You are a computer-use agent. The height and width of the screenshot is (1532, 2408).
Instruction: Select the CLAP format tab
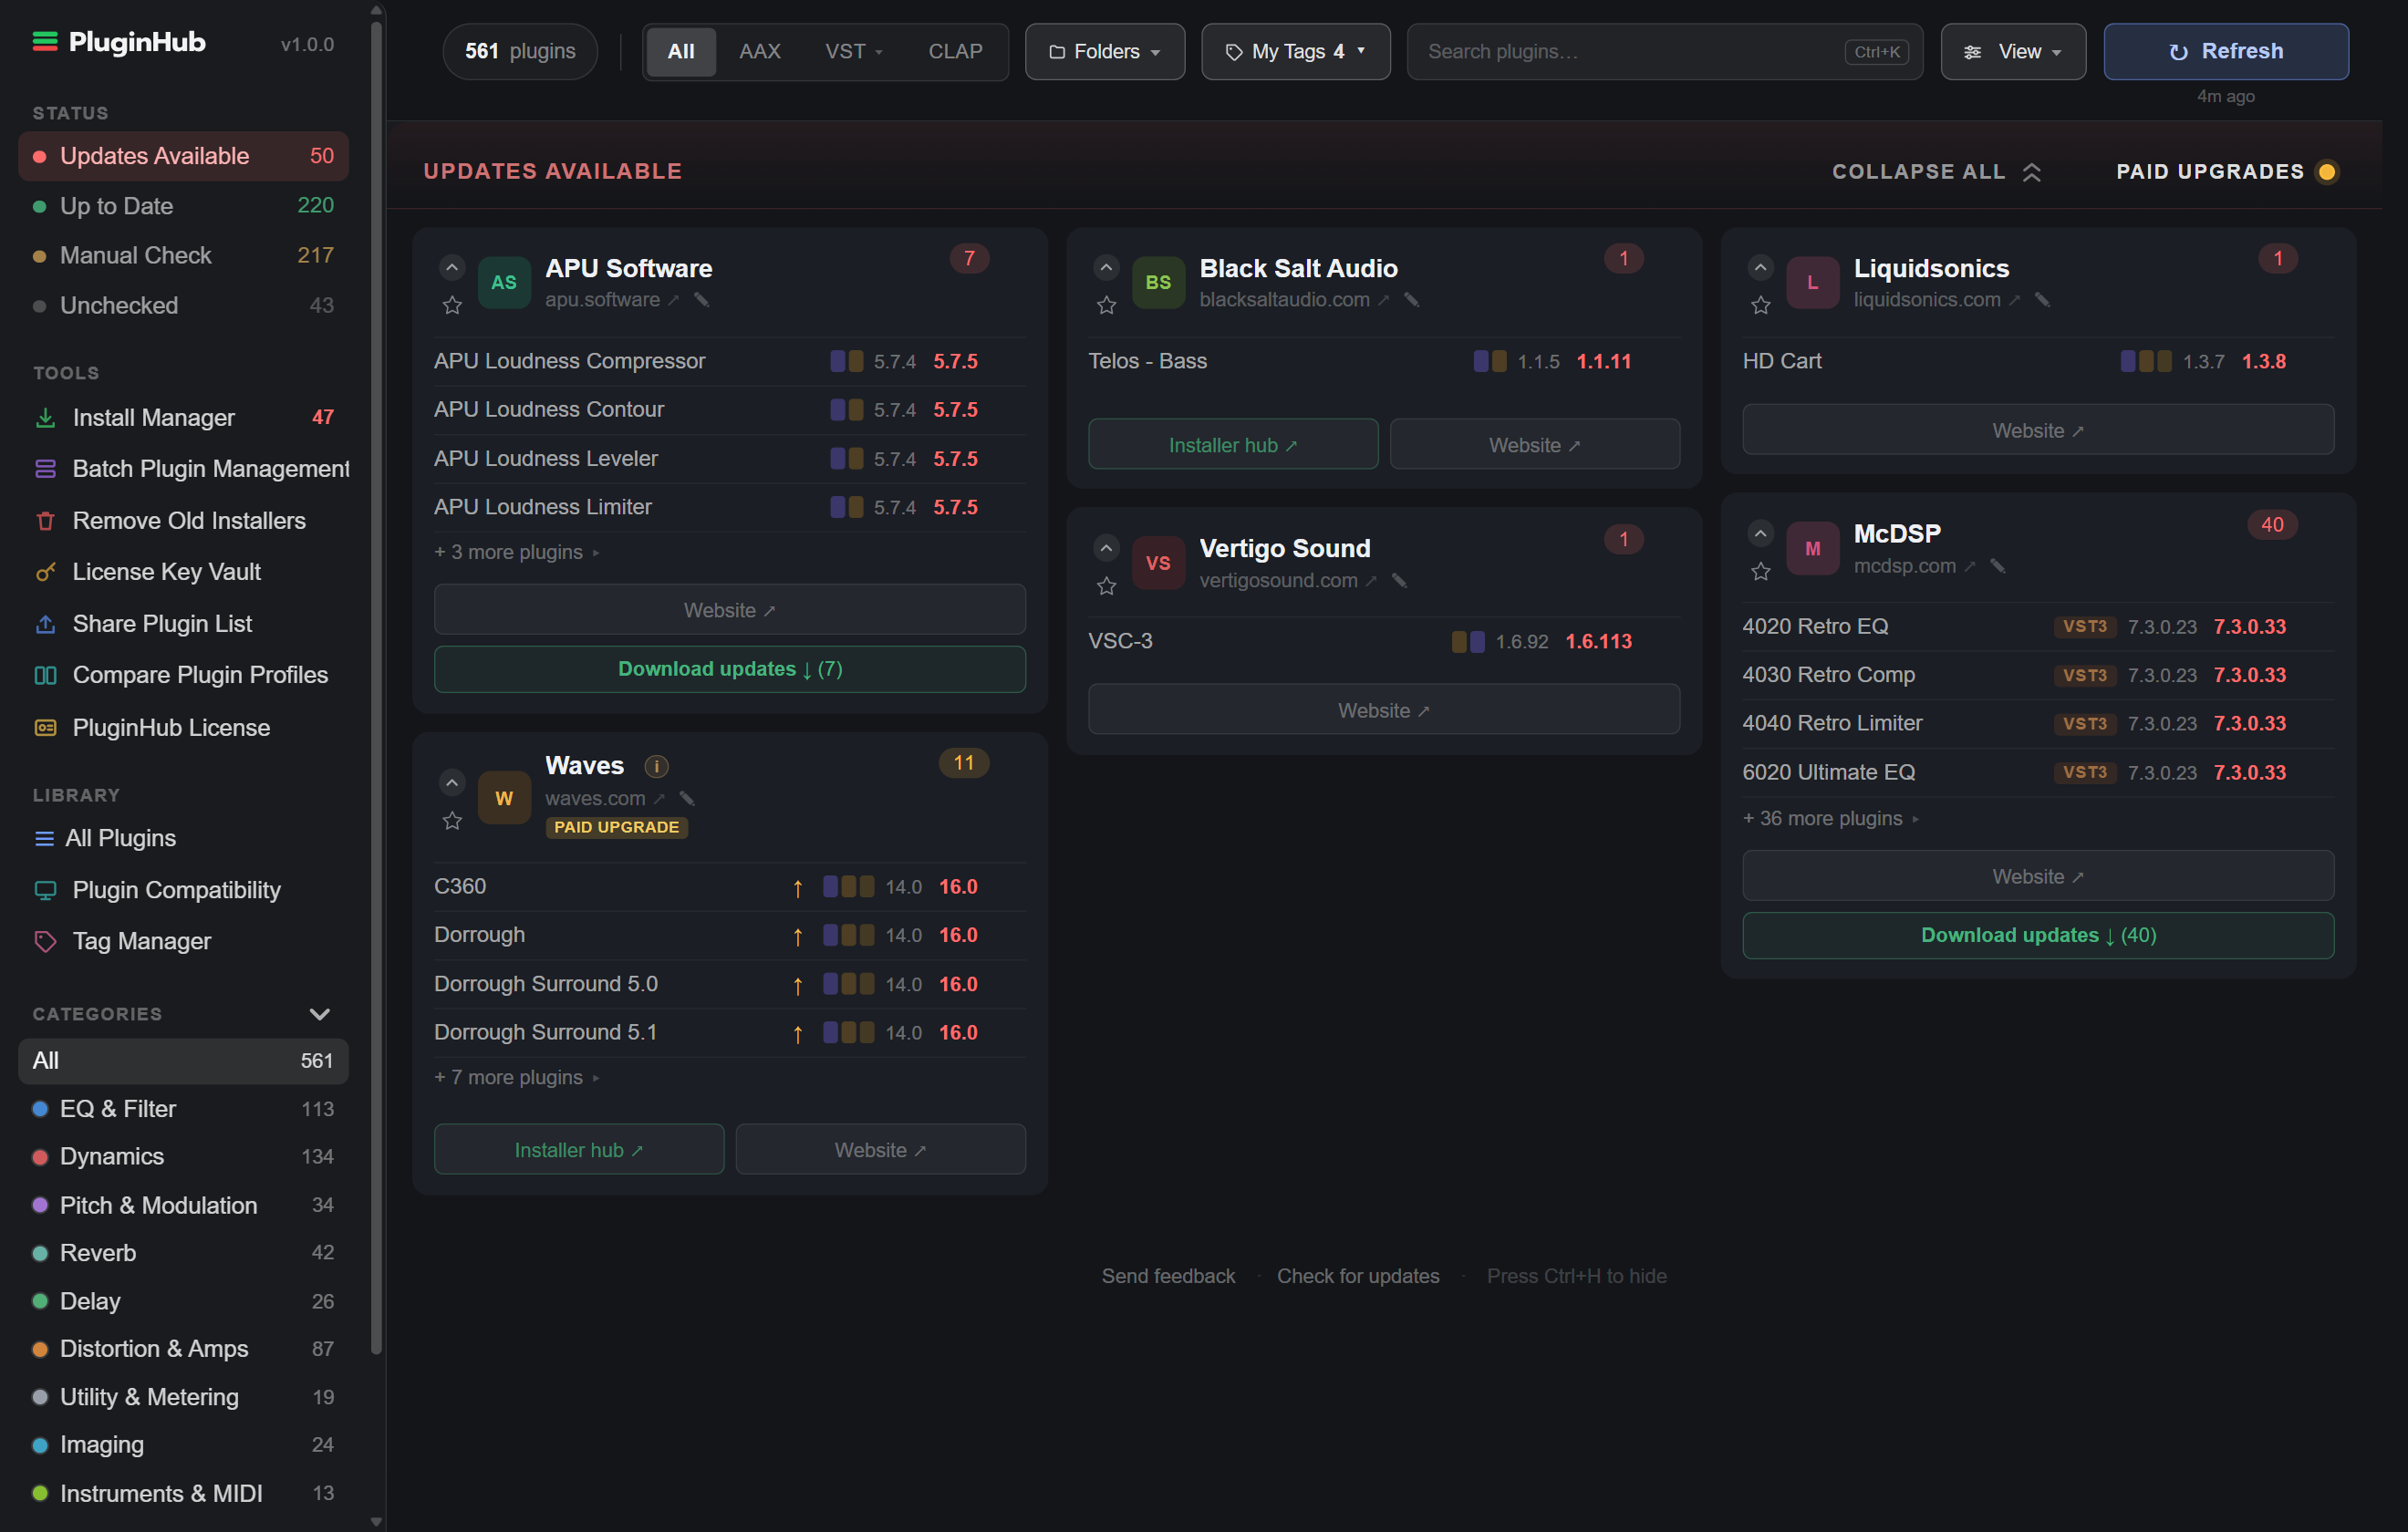(x=954, y=51)
